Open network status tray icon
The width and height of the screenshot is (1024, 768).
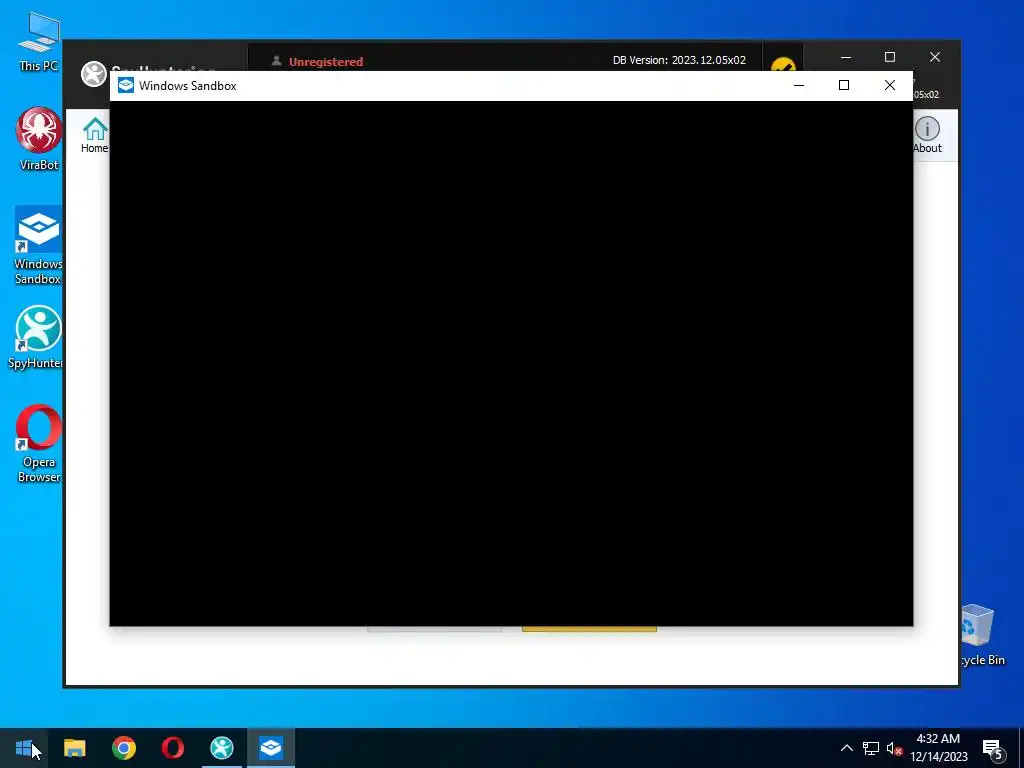(x=871, y=748)
